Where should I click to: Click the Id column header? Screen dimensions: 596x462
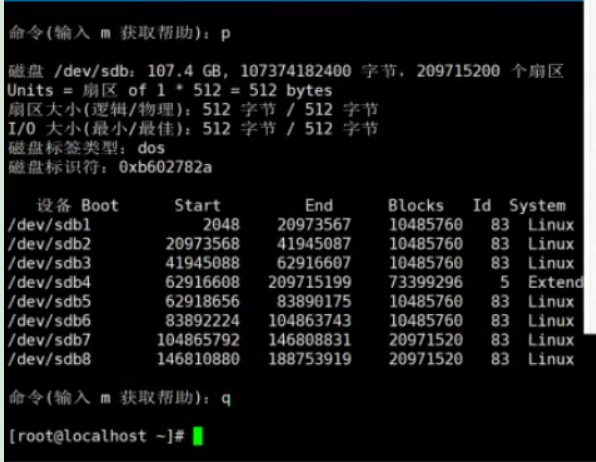[482, 206]
